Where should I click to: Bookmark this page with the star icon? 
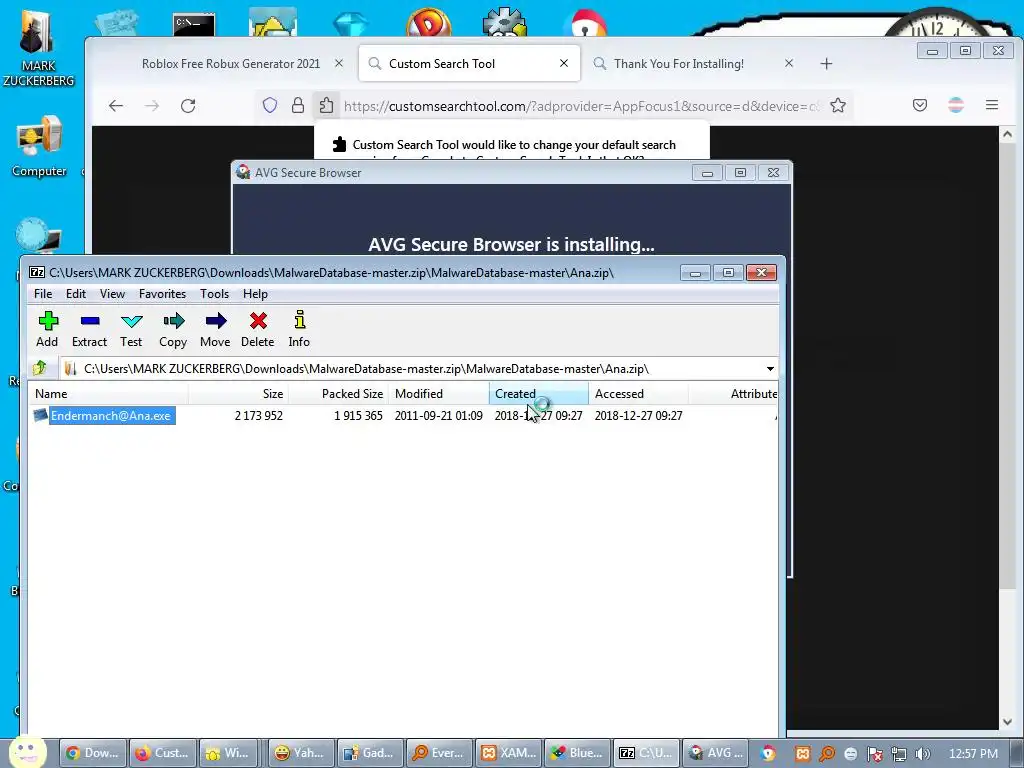(838, 105)
